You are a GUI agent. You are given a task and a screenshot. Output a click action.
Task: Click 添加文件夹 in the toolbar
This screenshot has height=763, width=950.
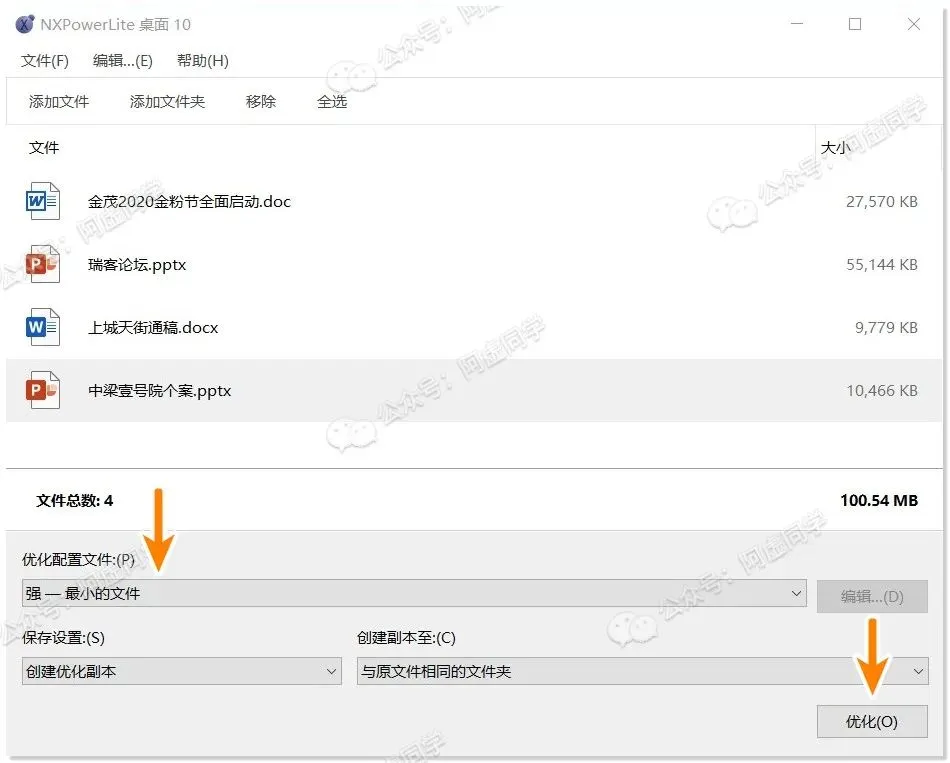[167, 101]
